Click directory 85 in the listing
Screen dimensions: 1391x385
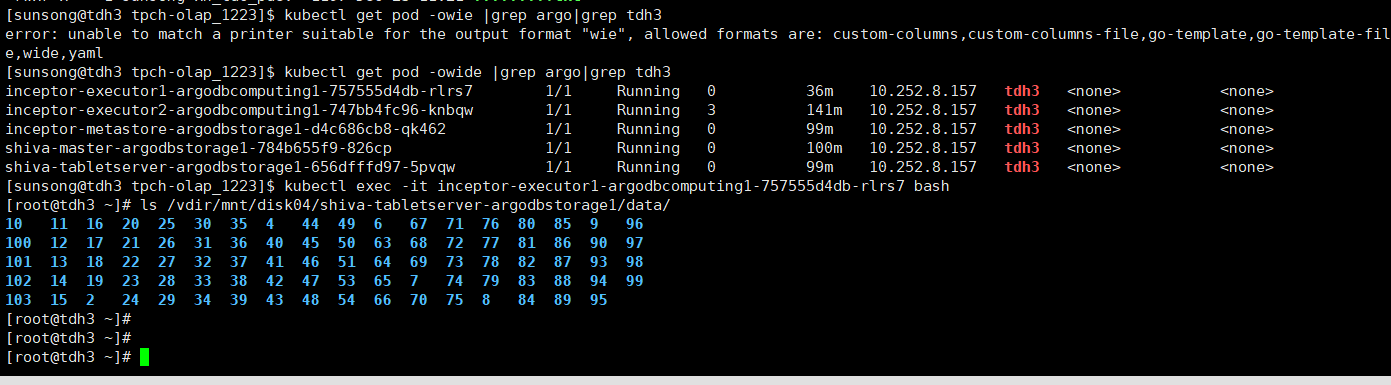(x=563, y=224)
